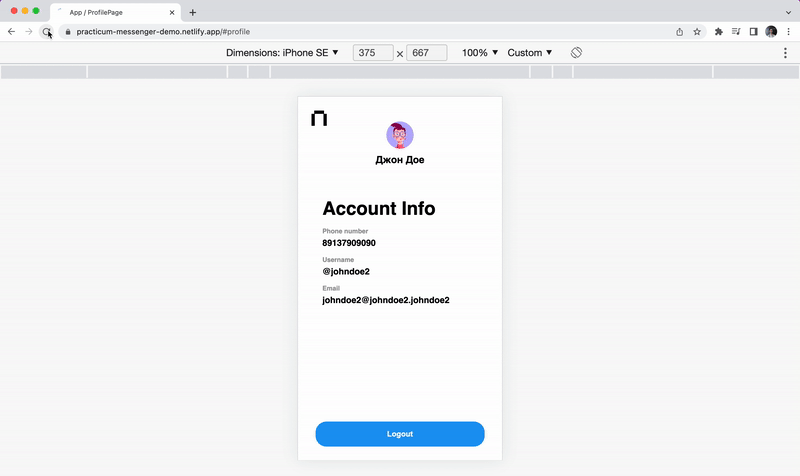Click the Practicum logo icon in the profile header

click(x=319, y=119)
